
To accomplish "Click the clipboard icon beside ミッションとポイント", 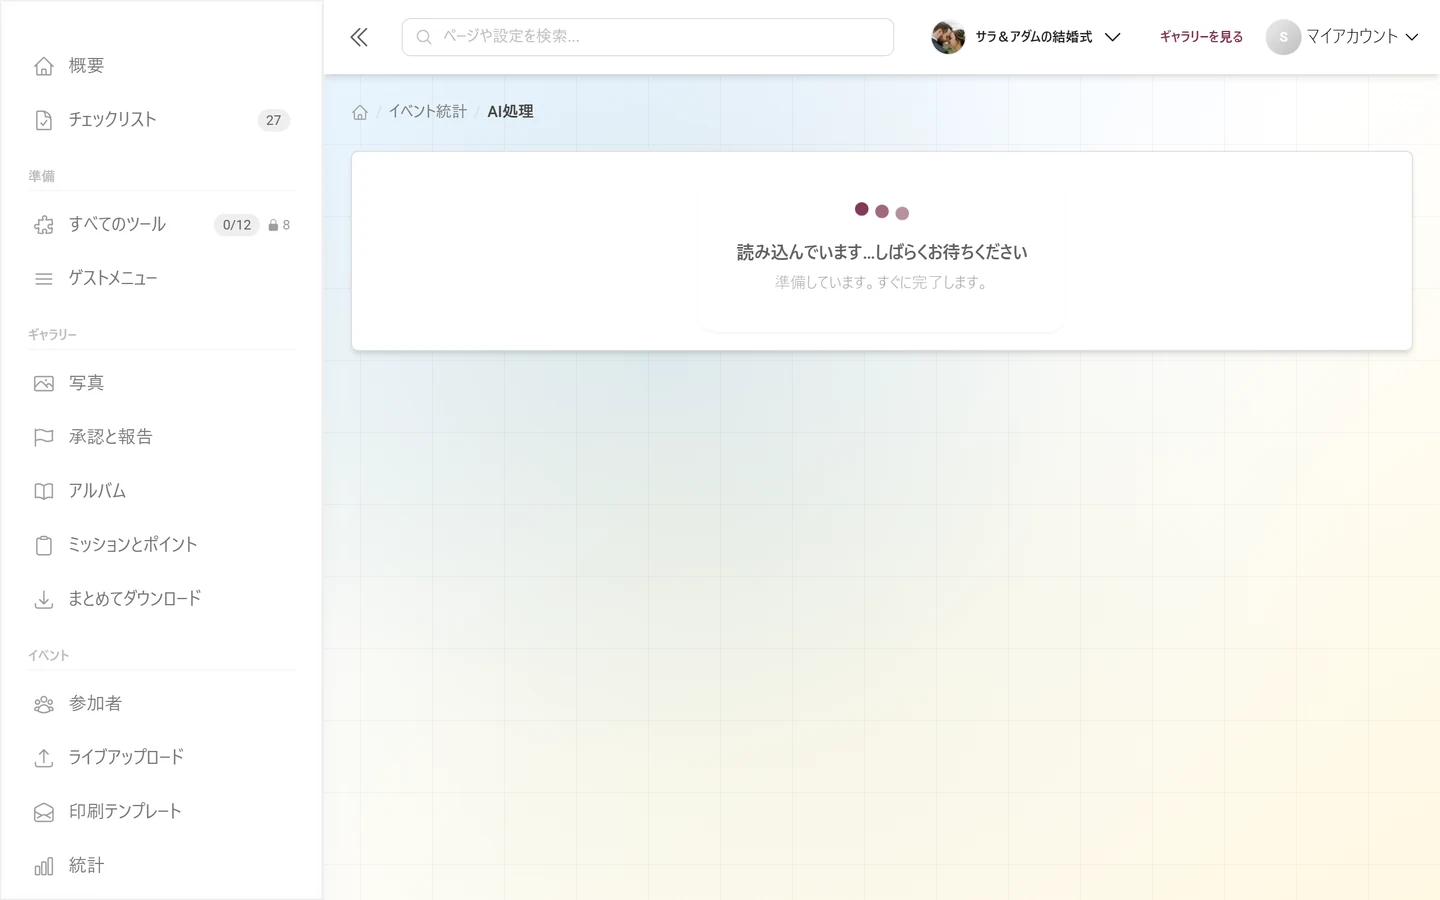I will [44, 546].
